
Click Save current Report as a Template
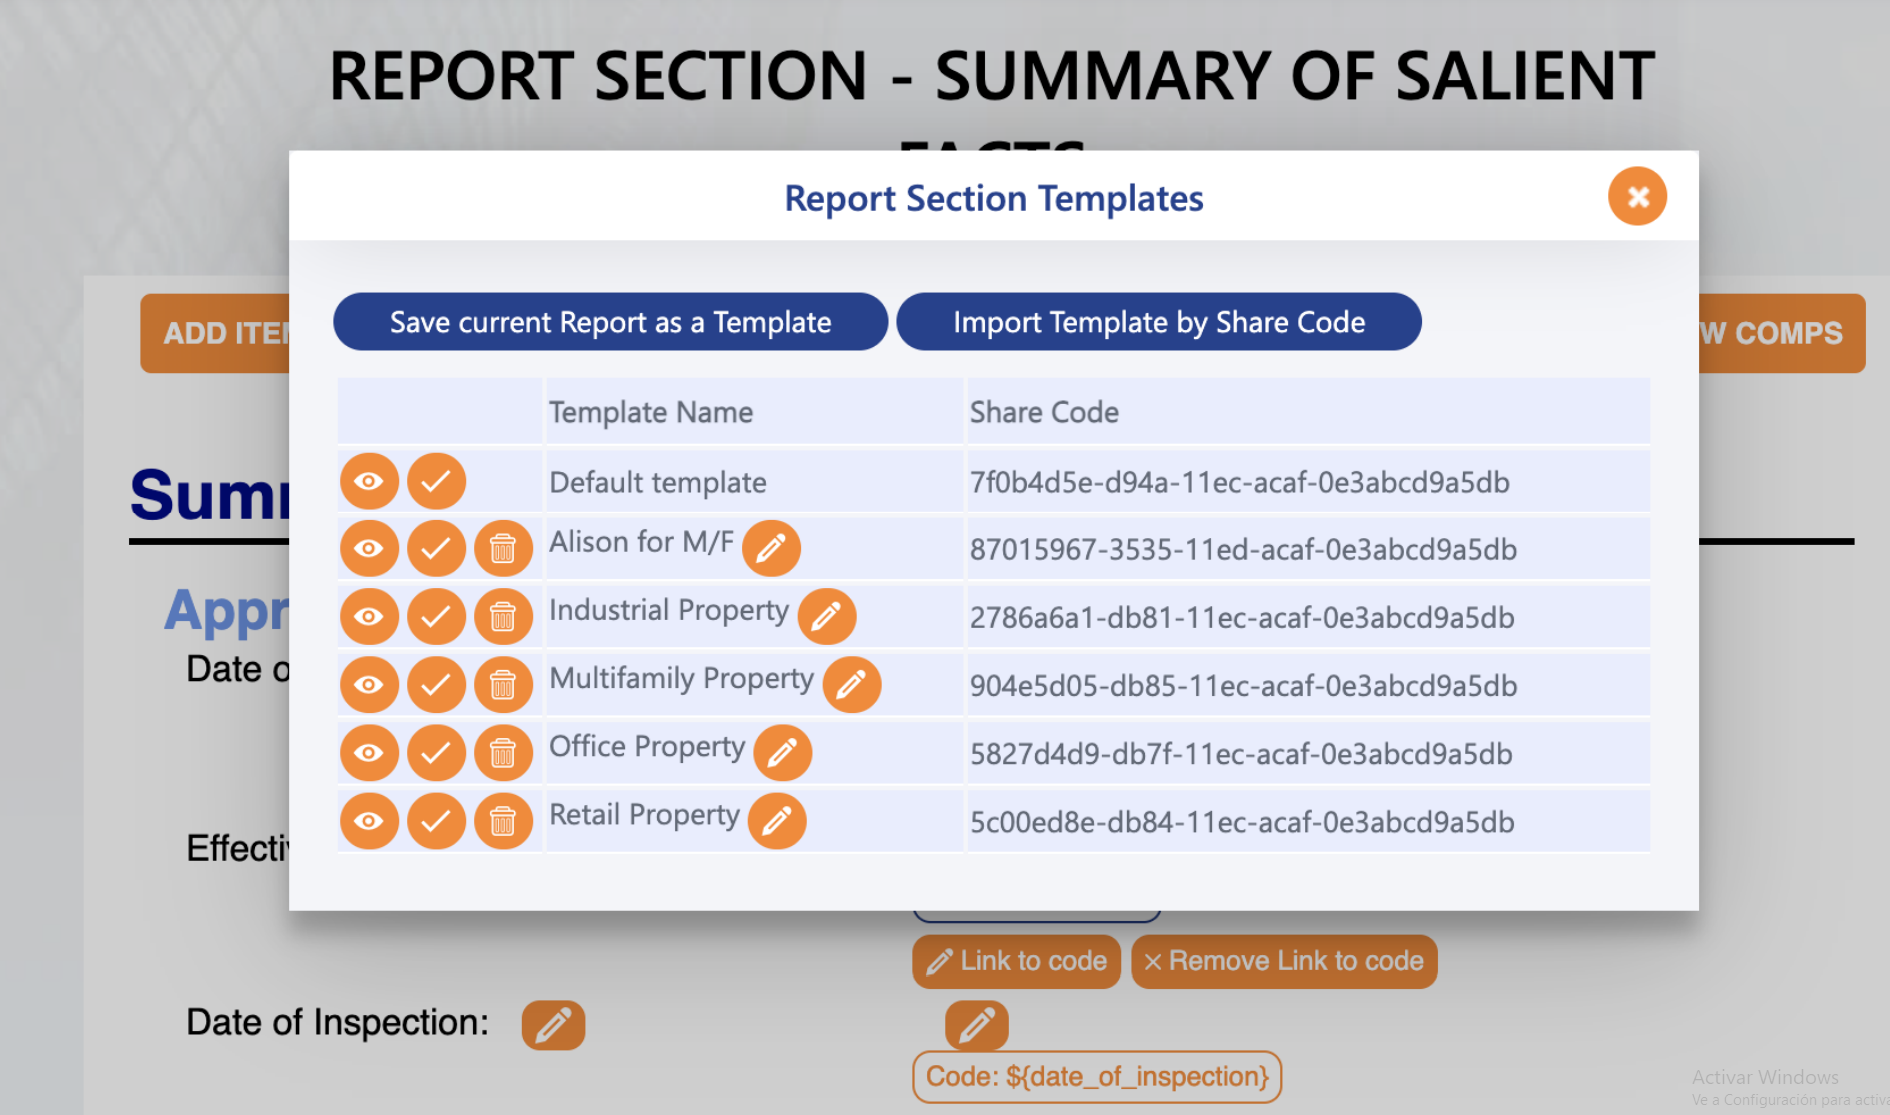(x=610, y=322)
